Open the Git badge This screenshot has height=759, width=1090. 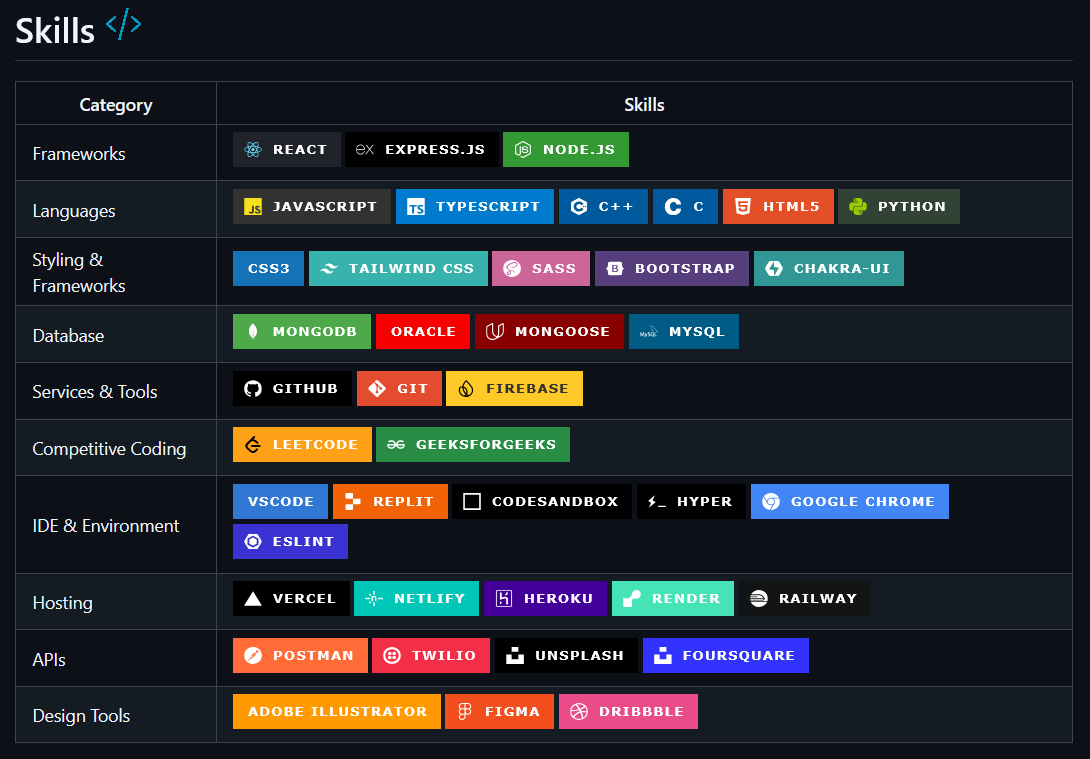coord(399,389)
